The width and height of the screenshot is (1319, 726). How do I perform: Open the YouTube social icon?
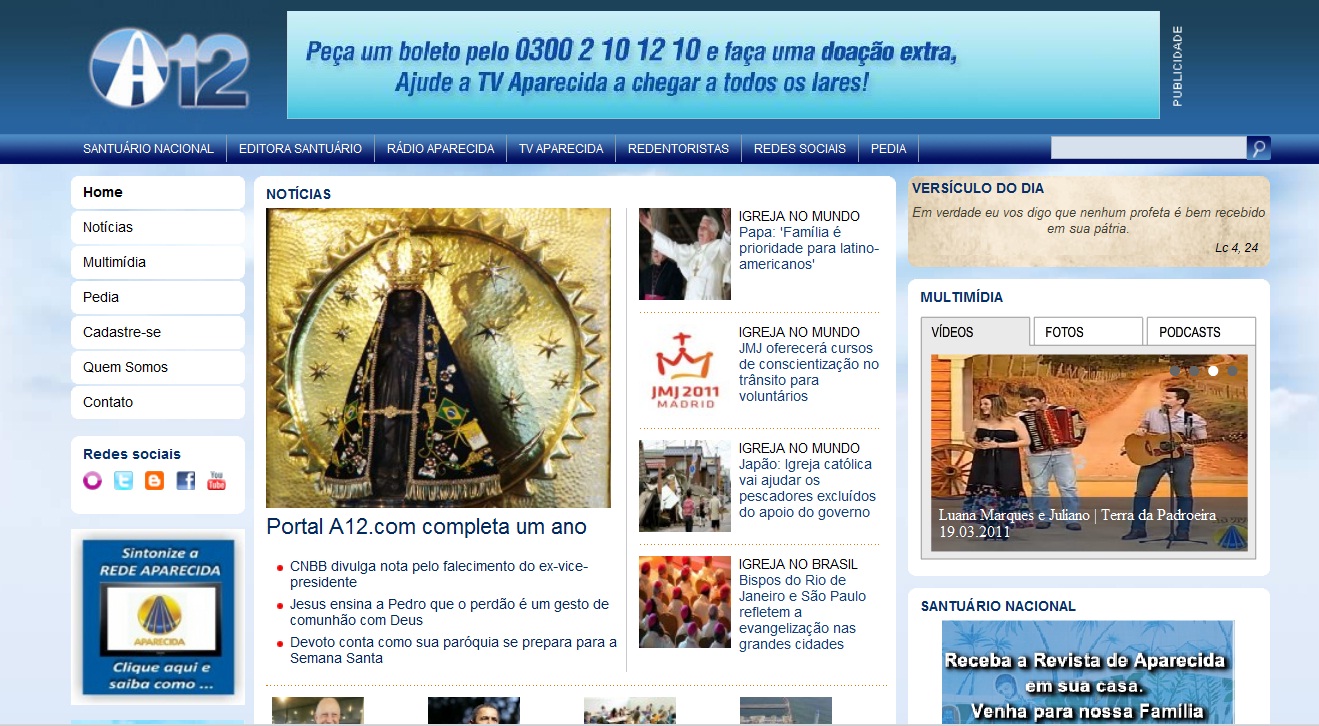tap(216, 481)
